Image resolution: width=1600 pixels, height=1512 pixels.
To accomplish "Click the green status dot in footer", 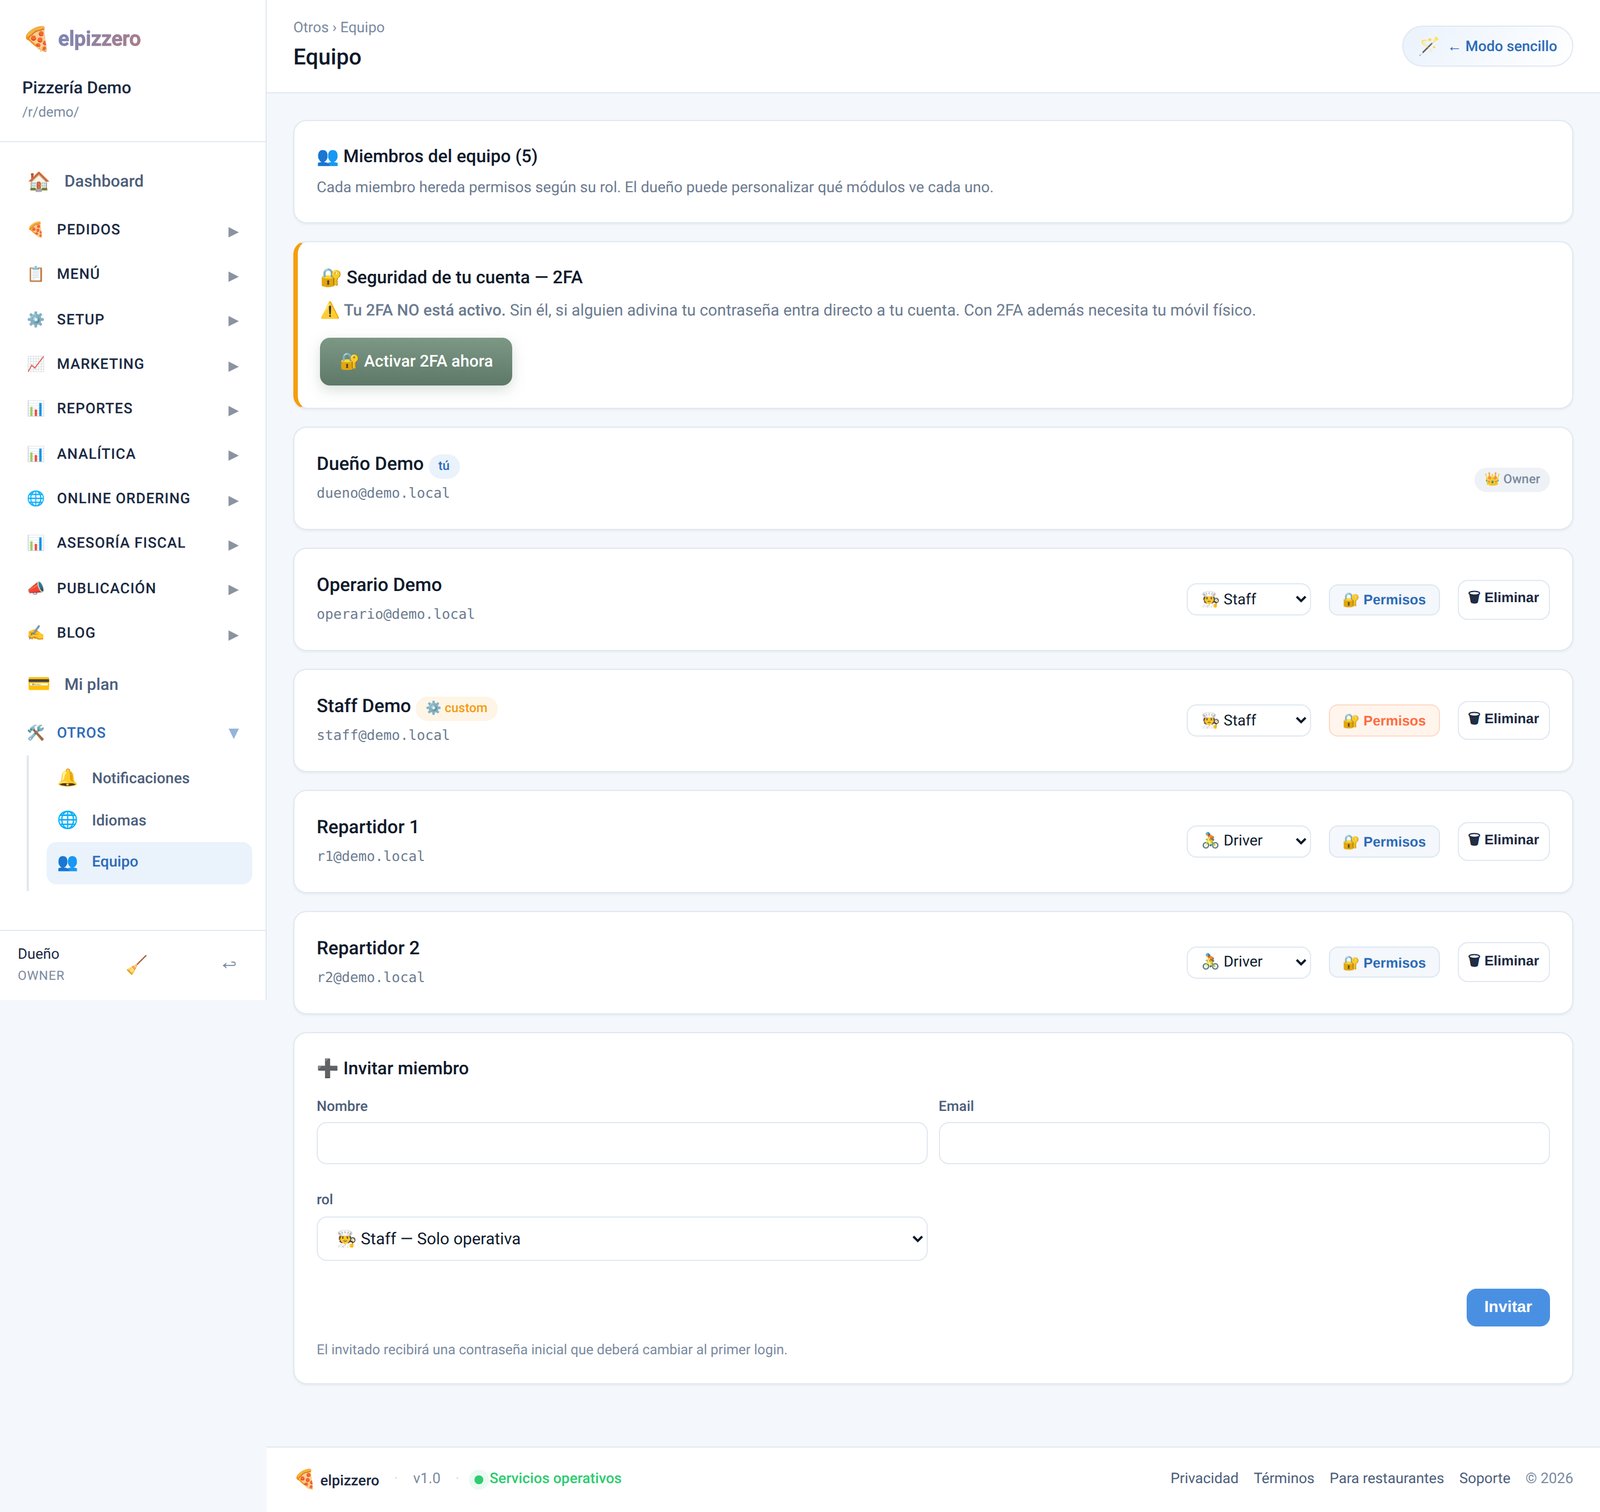I will [x=479, y=1479].
